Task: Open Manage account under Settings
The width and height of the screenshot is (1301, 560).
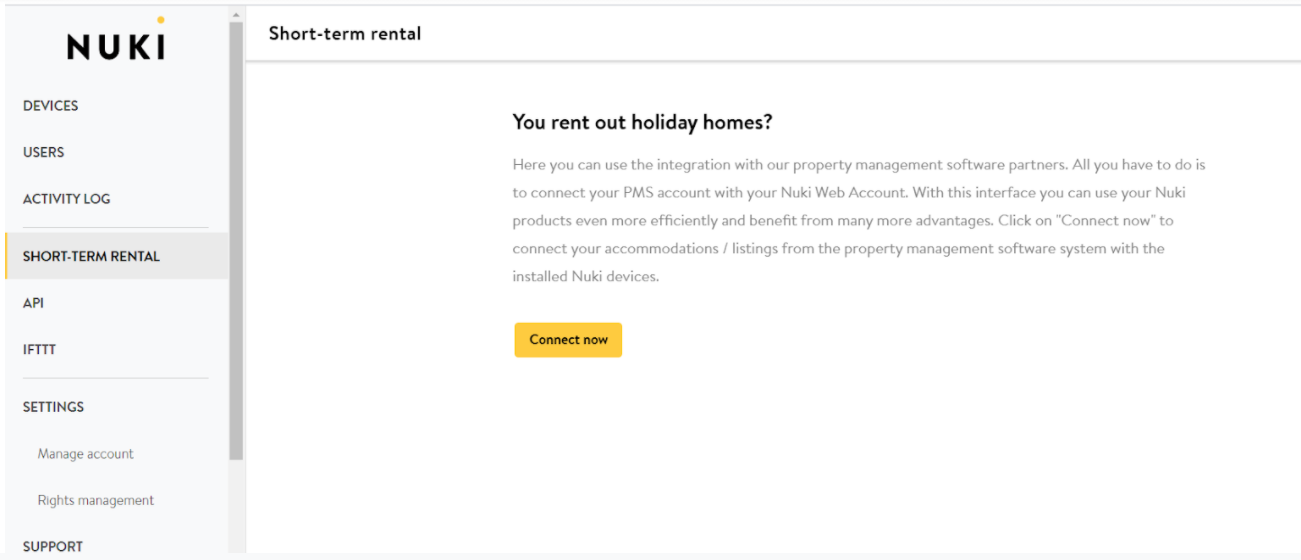Action: 85,454
